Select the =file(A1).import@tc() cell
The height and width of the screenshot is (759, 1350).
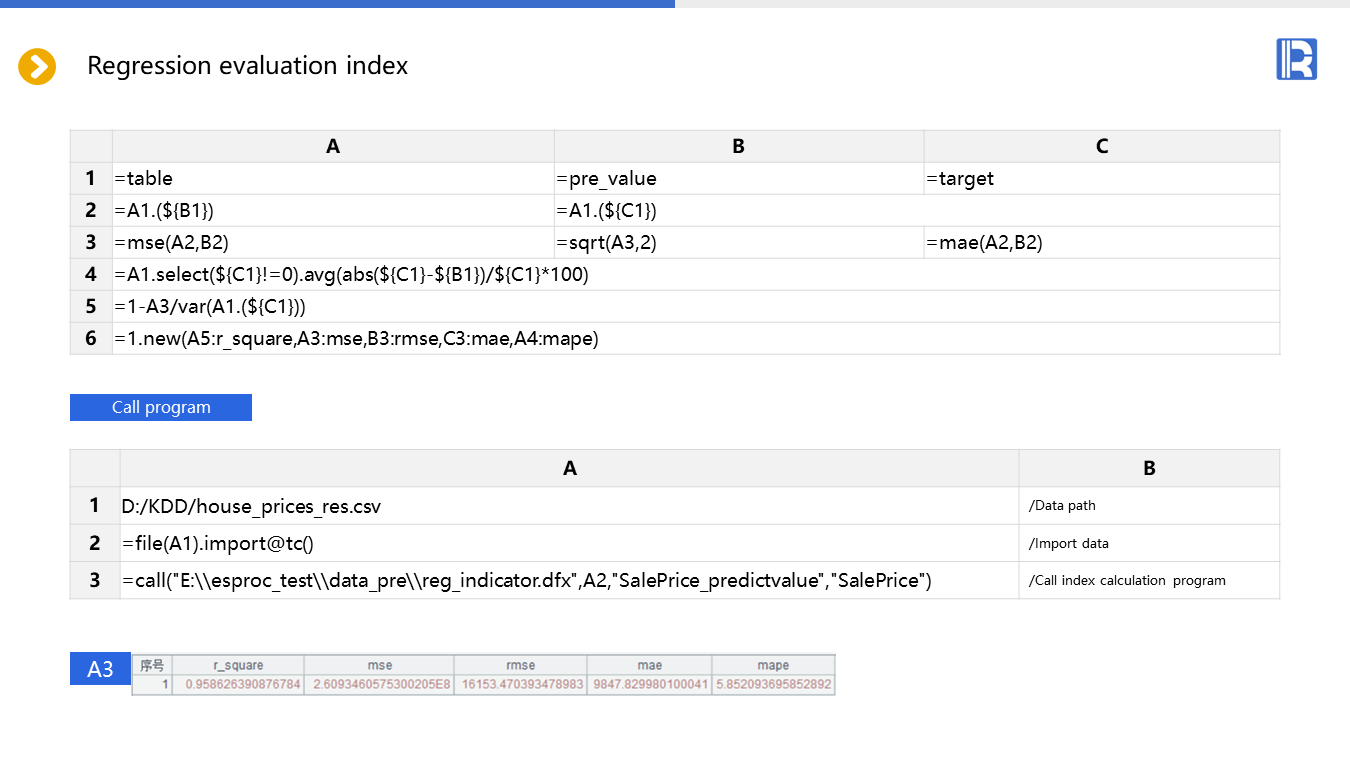(x=569, y=543)
